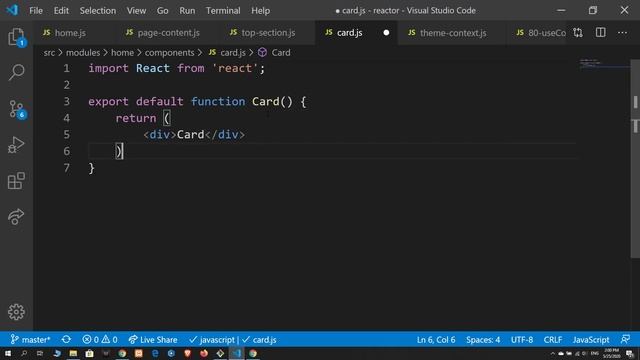Click line number 1 in the gutter
The width and height of the screenshot is (640, 360).
(67, 68)
